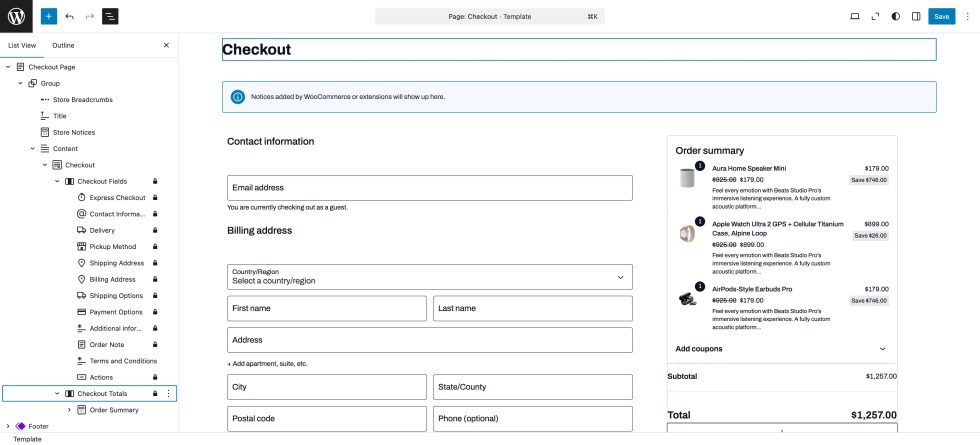
Task: Click the lock icon on Delivery row
Action: [155, 230]
